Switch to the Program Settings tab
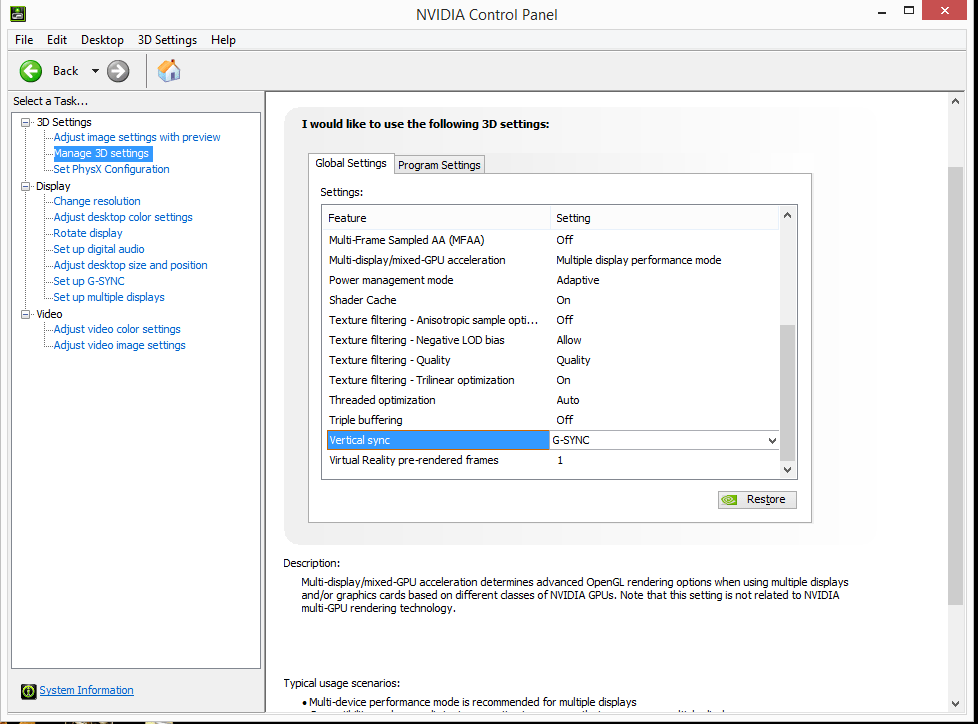Viewport: 978px width, 724px height. pos(439,165)
